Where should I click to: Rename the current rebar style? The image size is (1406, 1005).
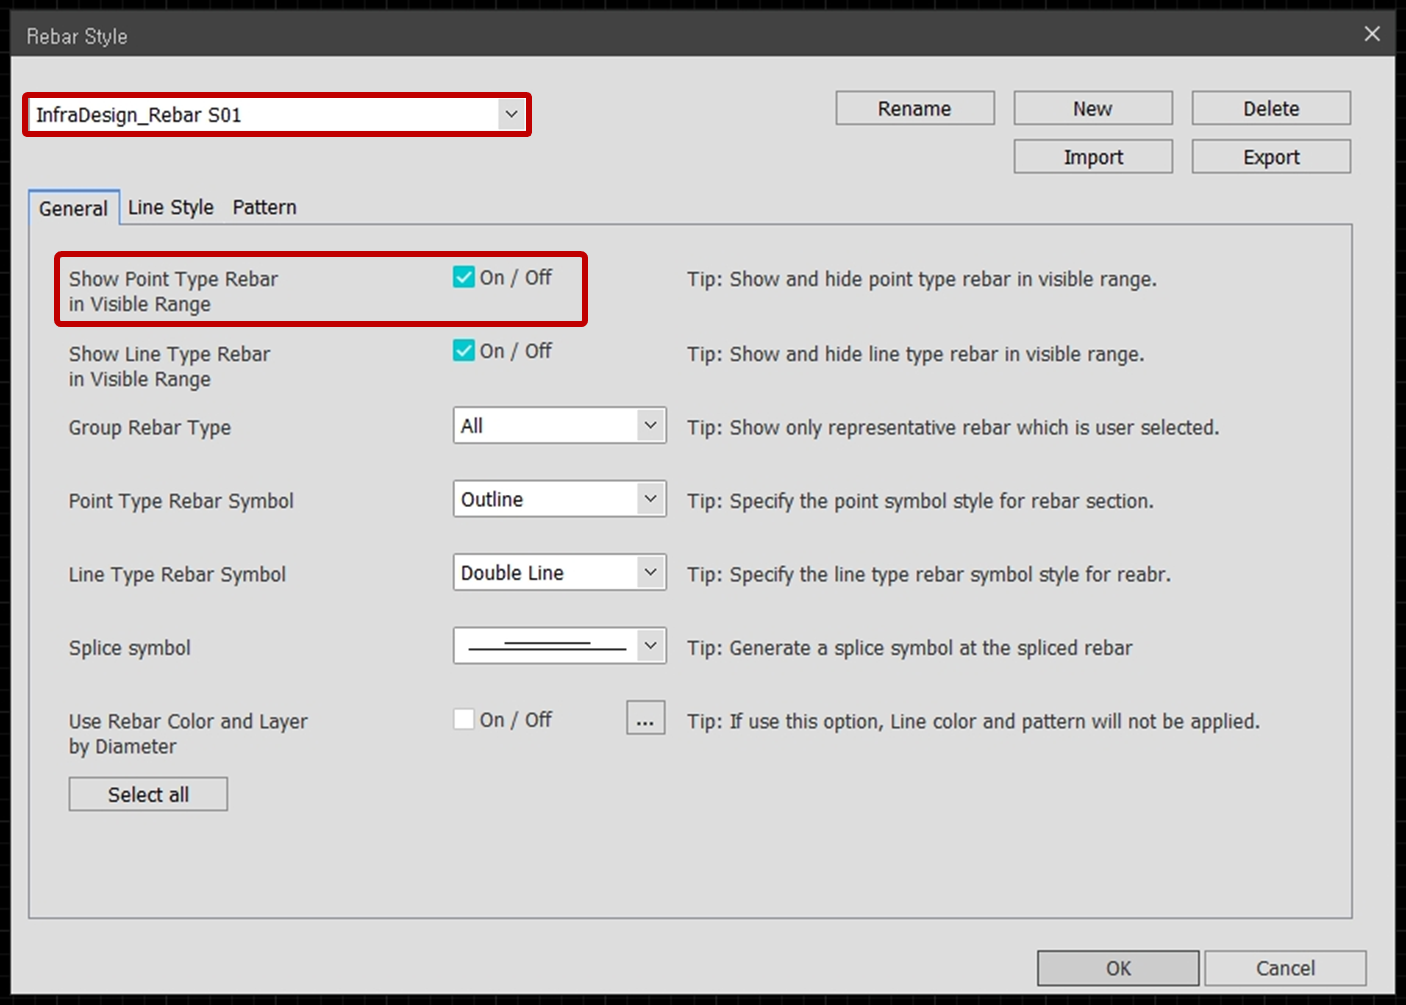tap(913, 108)
